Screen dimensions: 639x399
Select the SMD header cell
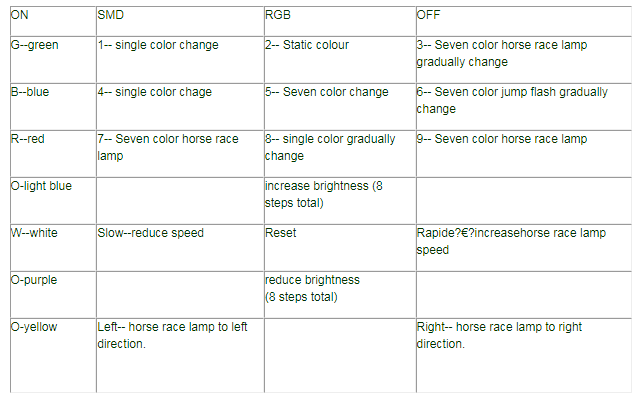pos(180,21)
